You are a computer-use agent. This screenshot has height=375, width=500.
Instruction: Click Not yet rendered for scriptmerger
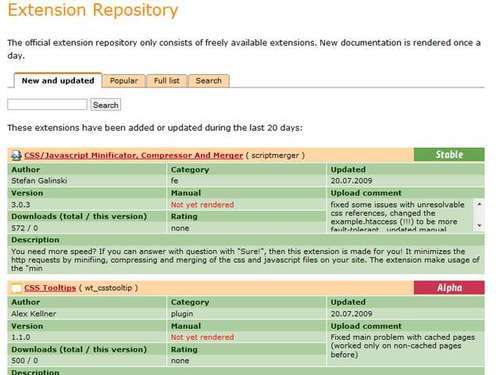tap(202, 205)
